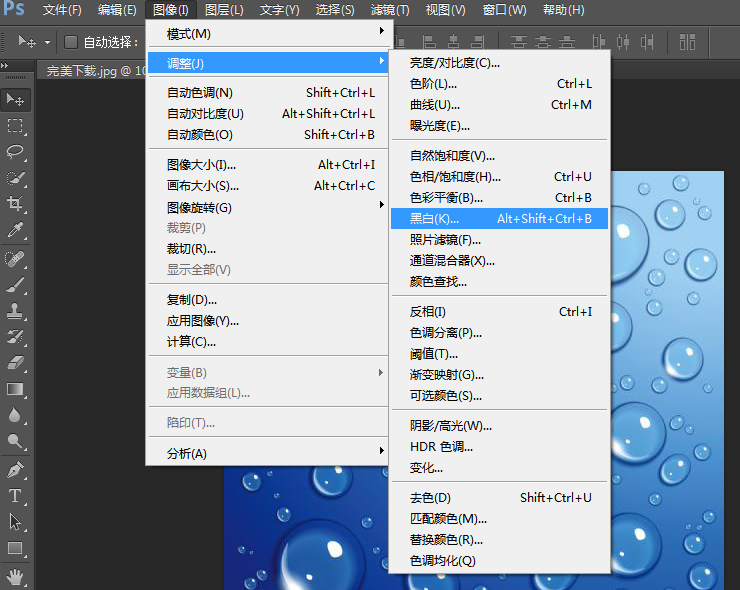Viewport: 740px width, 590px height.
Task: Choose 曲线(U)... adjustment
Action: pos(499,104)
